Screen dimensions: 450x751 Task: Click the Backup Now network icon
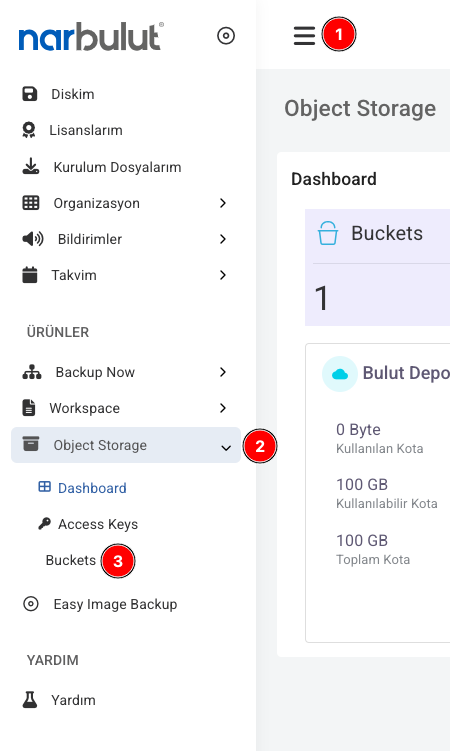pos(32,372)
